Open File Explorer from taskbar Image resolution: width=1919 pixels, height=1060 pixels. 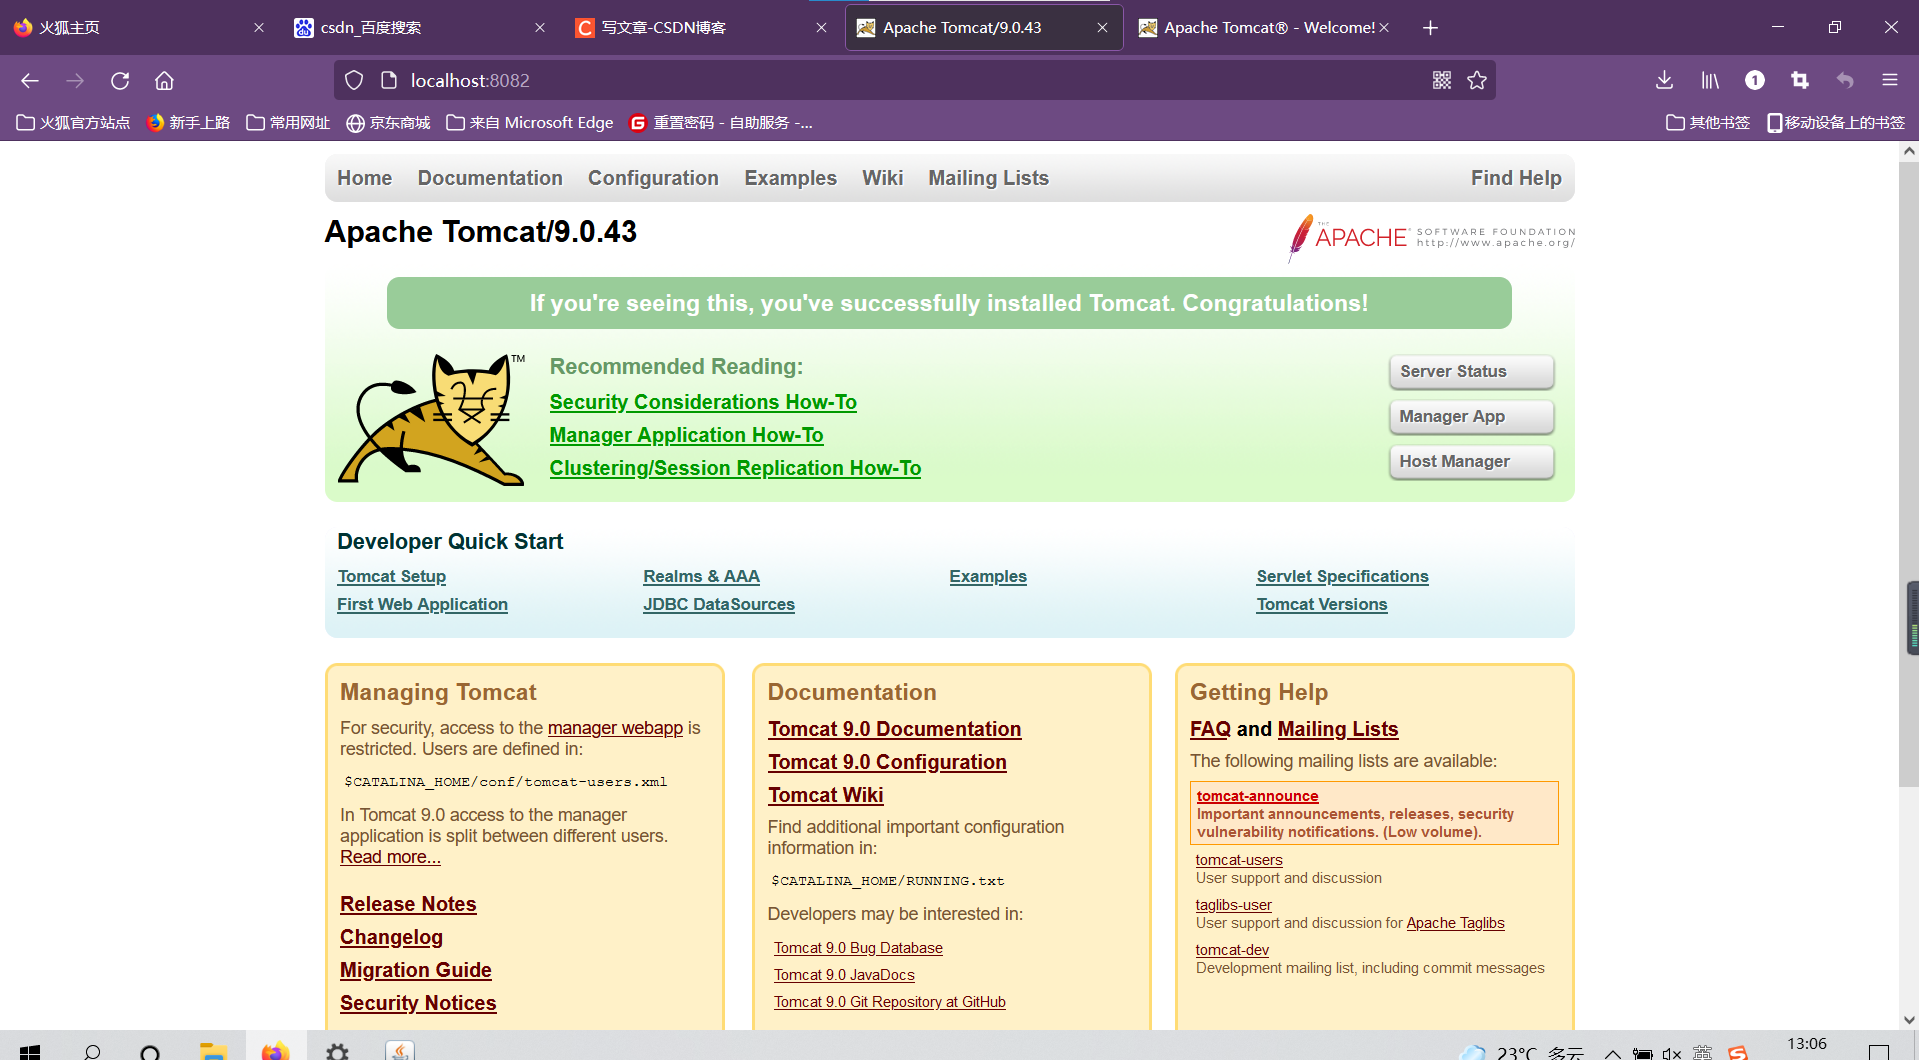(x=213, y=1051)
